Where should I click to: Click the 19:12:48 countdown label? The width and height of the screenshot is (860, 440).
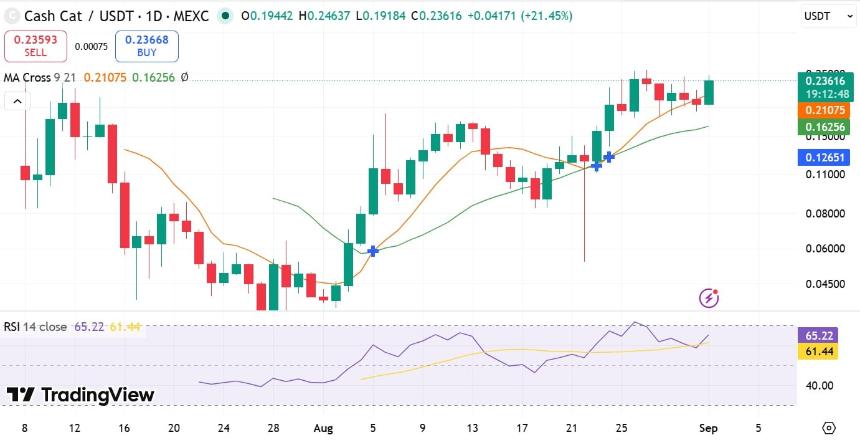[827, 94]
